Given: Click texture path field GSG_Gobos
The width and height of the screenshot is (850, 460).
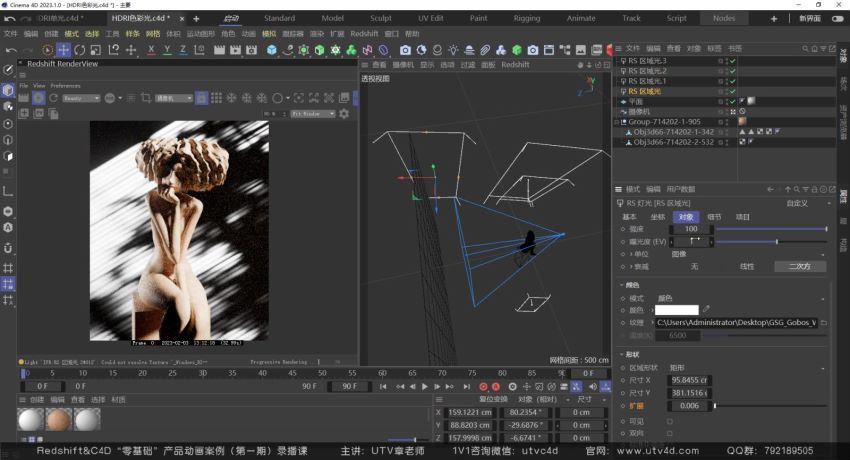Looking at the screenshot, I should coord(736,322).
